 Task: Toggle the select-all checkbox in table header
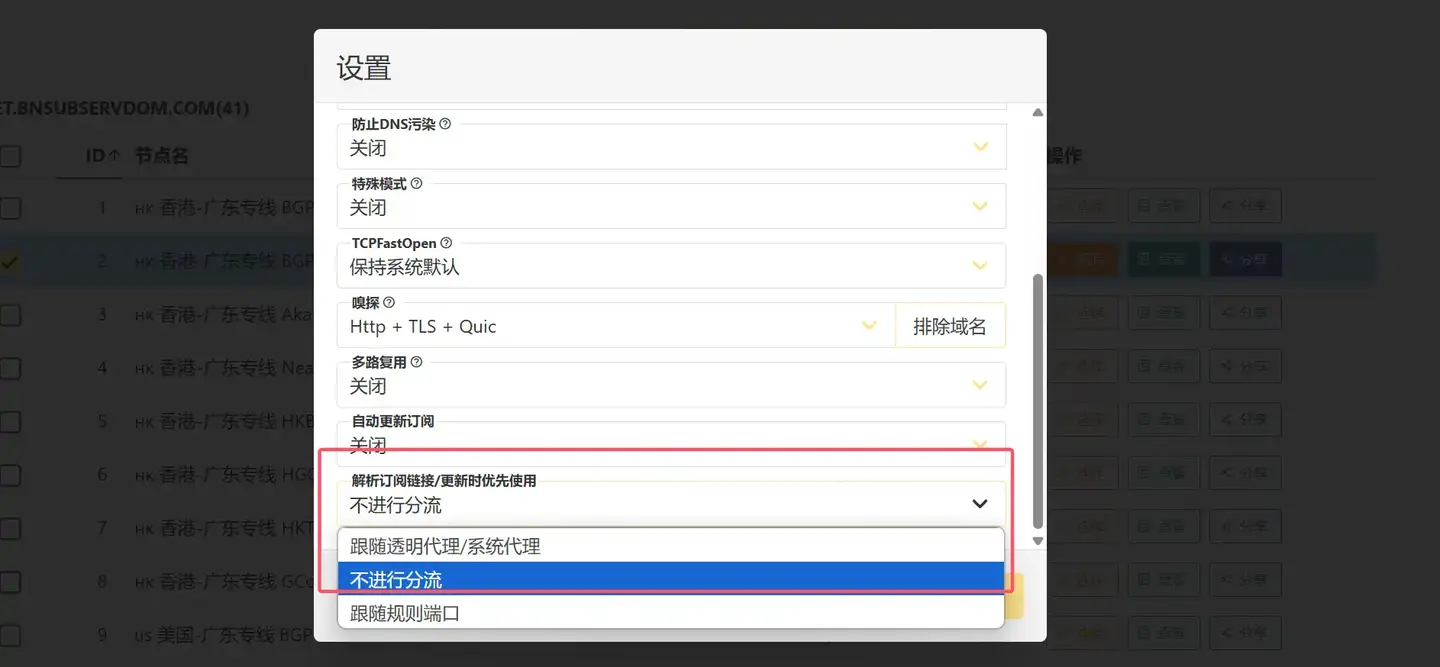coord(10,156)
